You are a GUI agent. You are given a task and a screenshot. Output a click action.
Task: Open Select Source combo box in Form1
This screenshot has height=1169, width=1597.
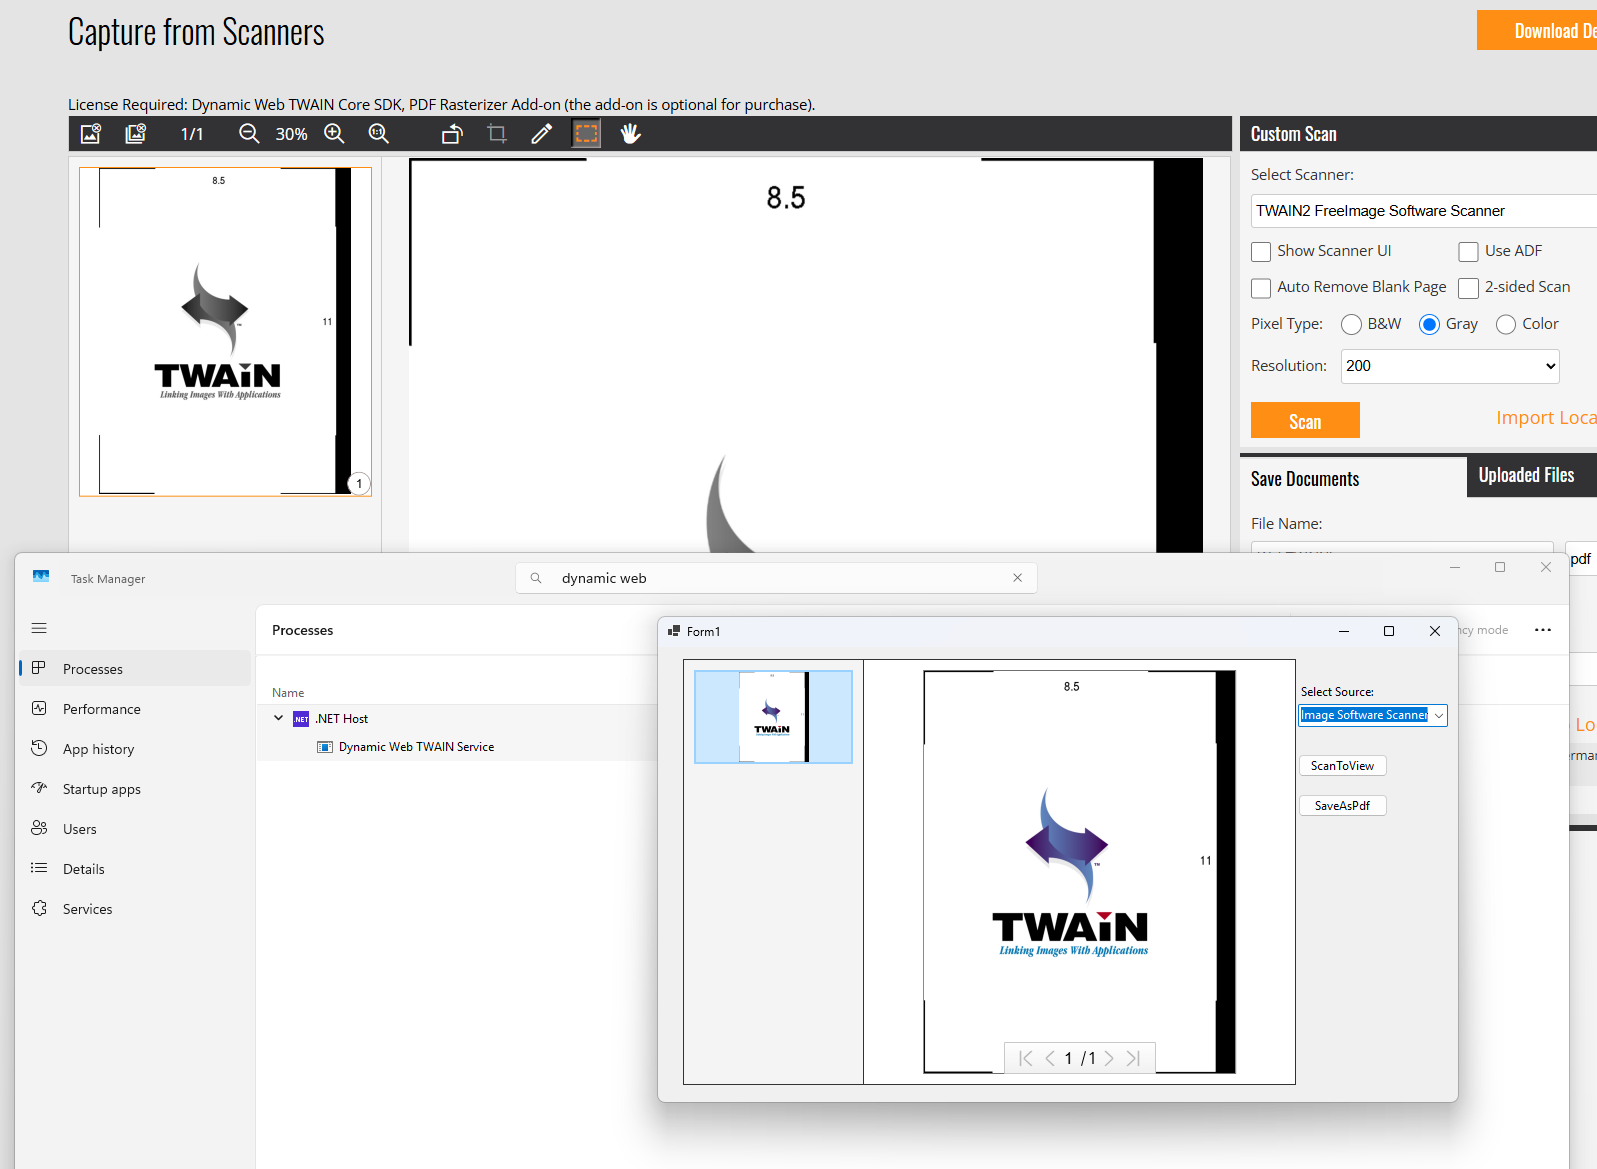(1373, 715)
